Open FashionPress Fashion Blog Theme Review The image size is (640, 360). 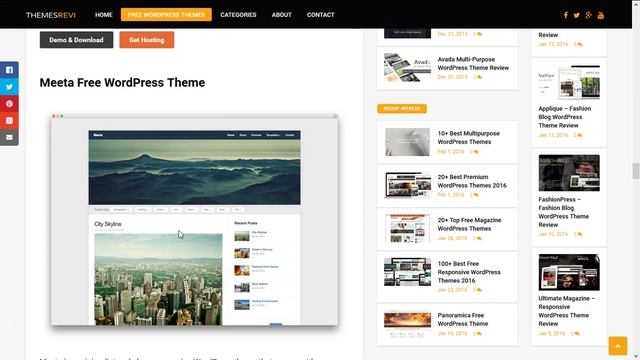[563, 212]
